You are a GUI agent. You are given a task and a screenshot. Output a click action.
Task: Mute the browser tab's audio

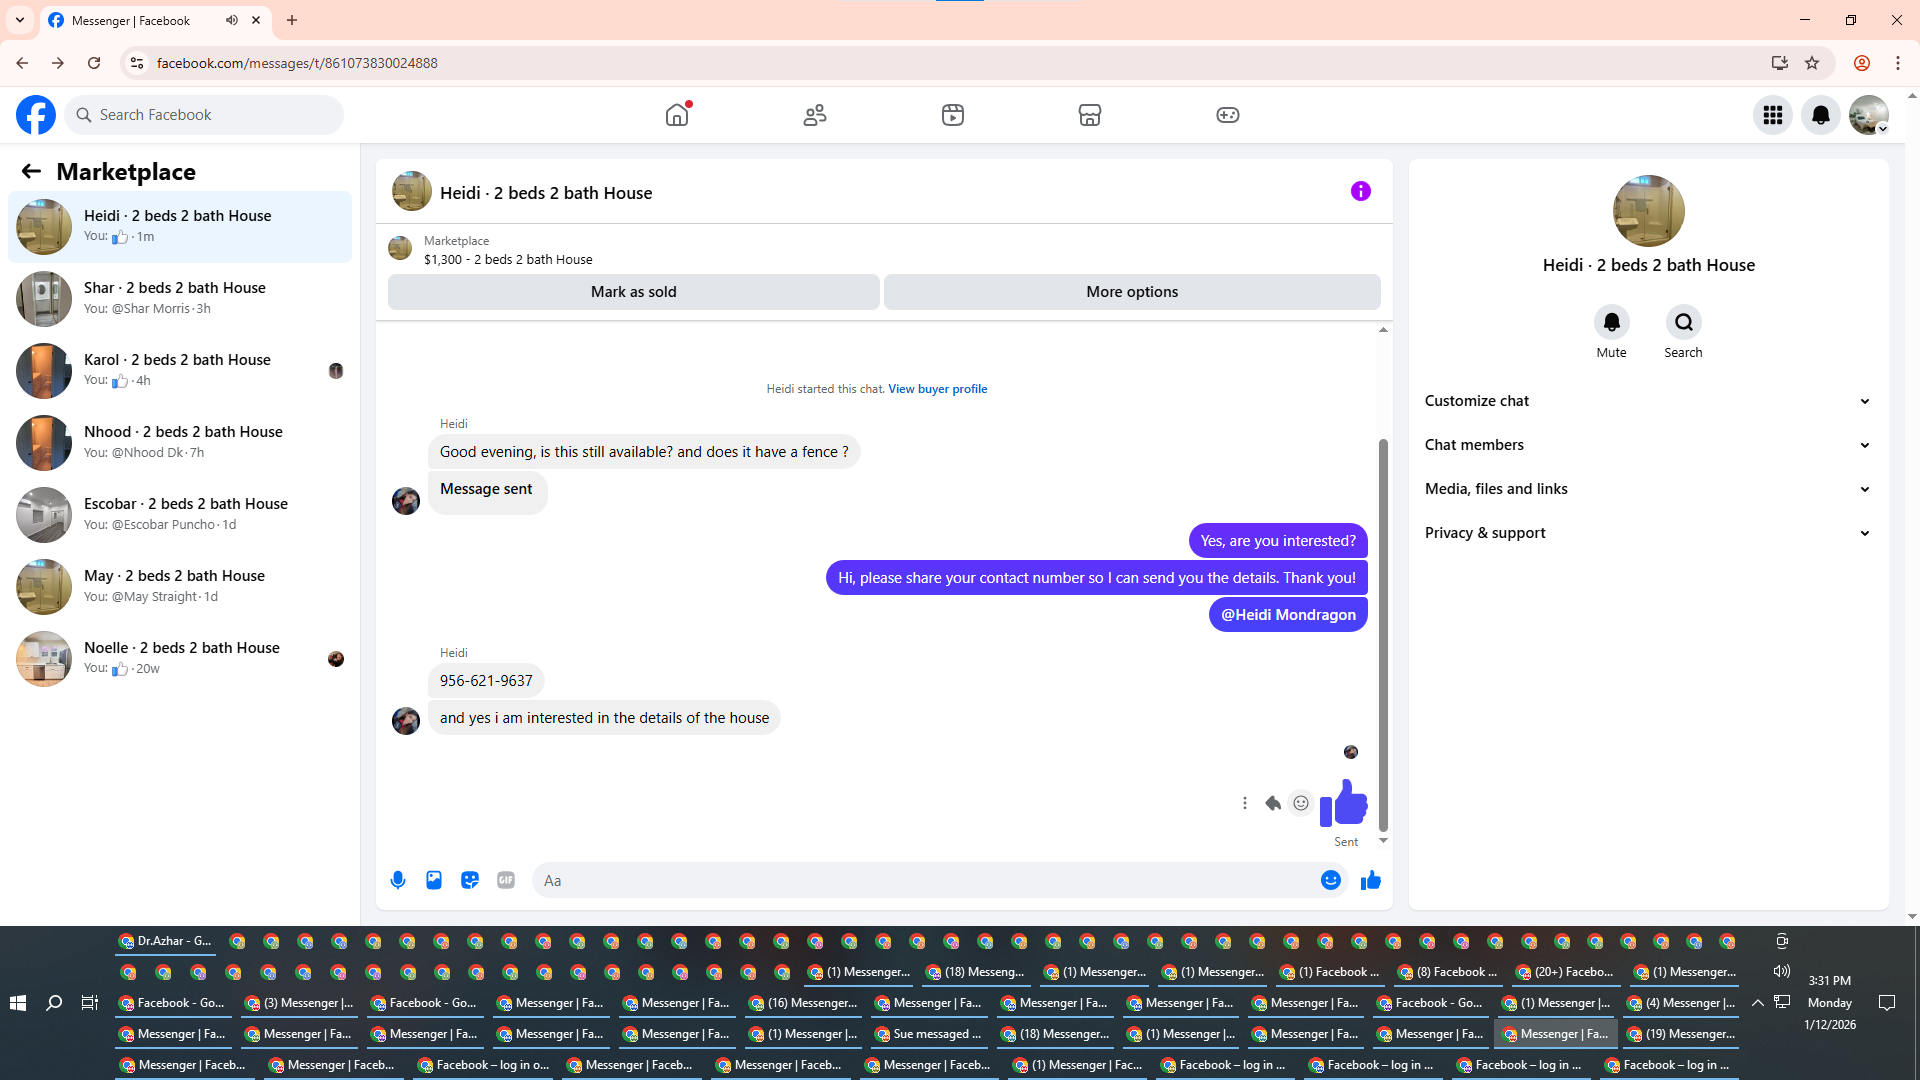232,20
